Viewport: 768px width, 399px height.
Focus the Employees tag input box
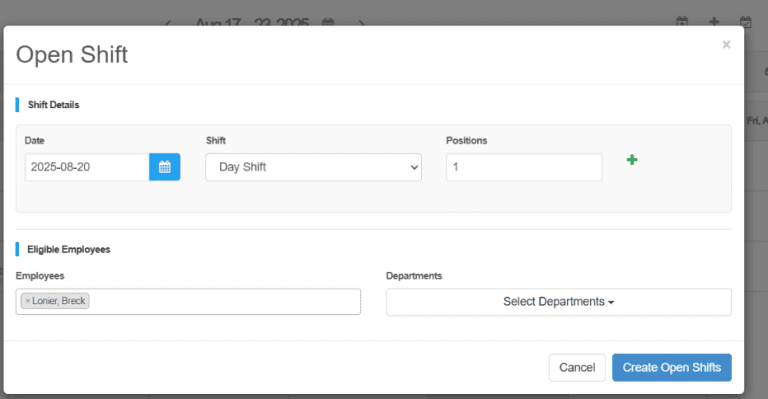pos(188,301)
